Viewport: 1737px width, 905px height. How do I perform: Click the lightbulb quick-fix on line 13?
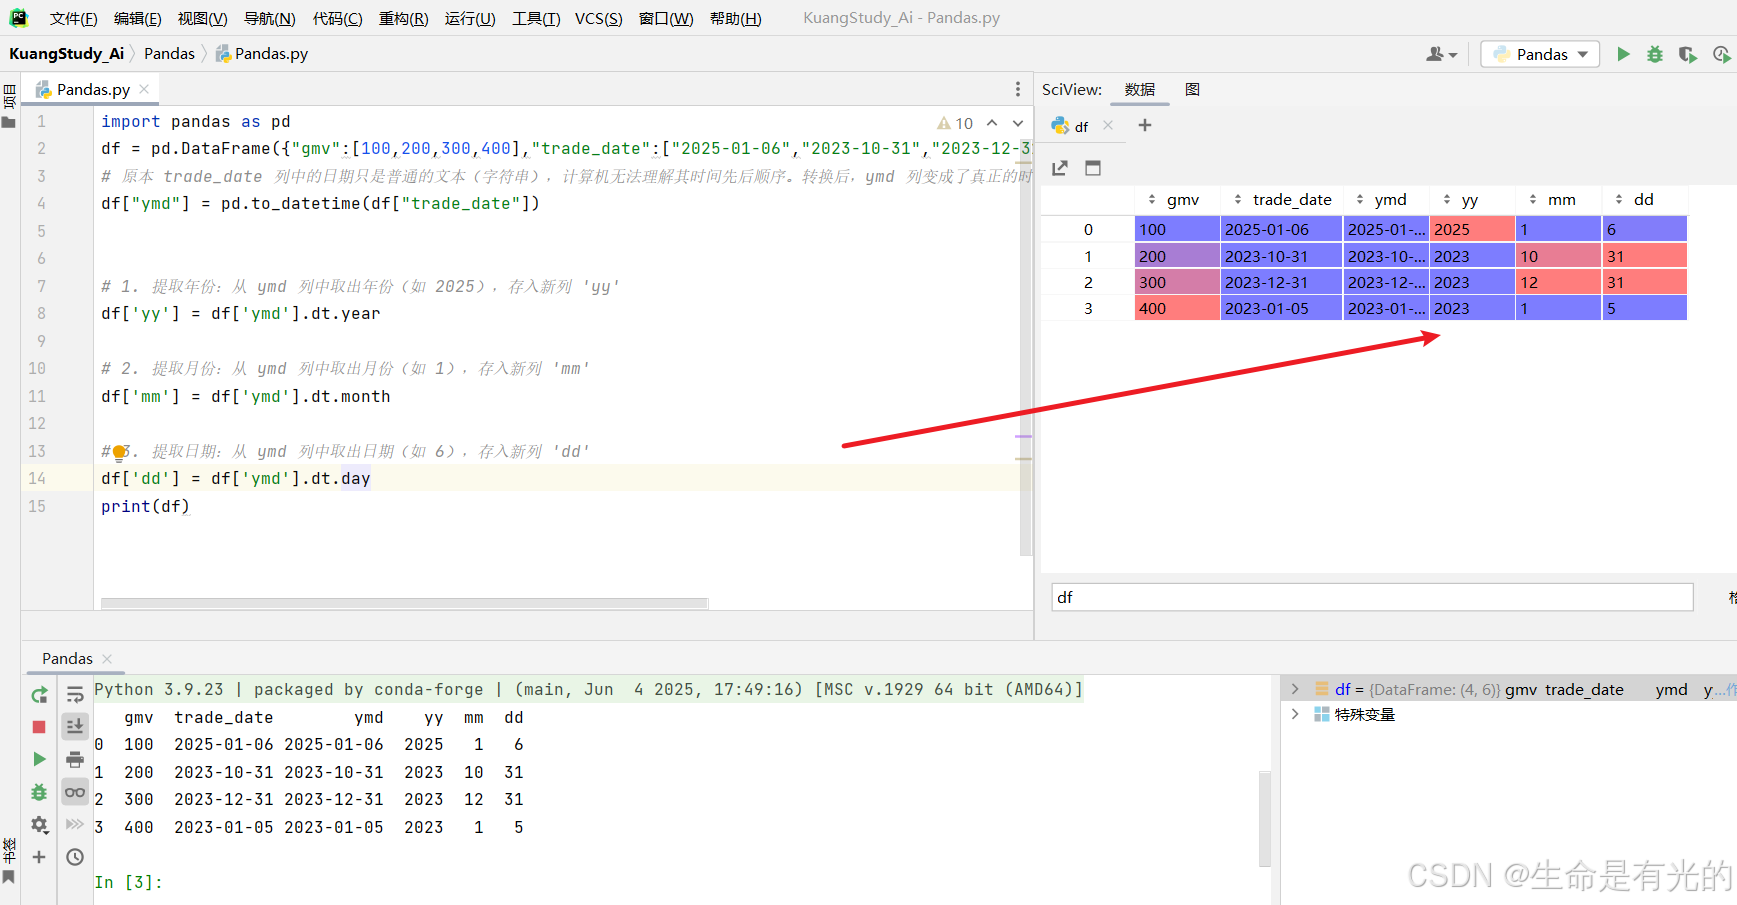click(119, 452)
